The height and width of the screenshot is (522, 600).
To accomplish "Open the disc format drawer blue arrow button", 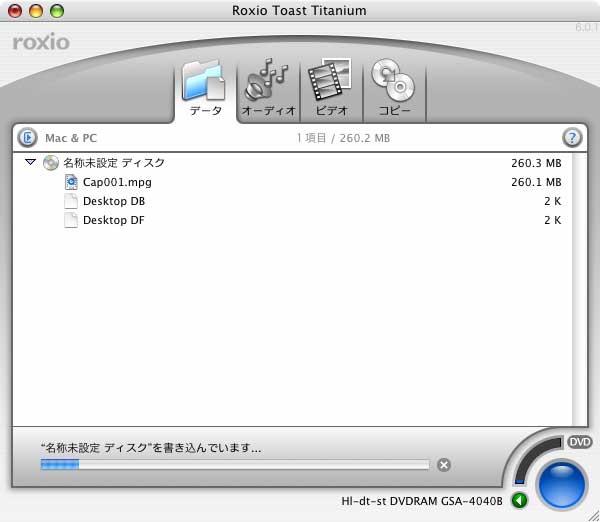I will pos(28,138).
